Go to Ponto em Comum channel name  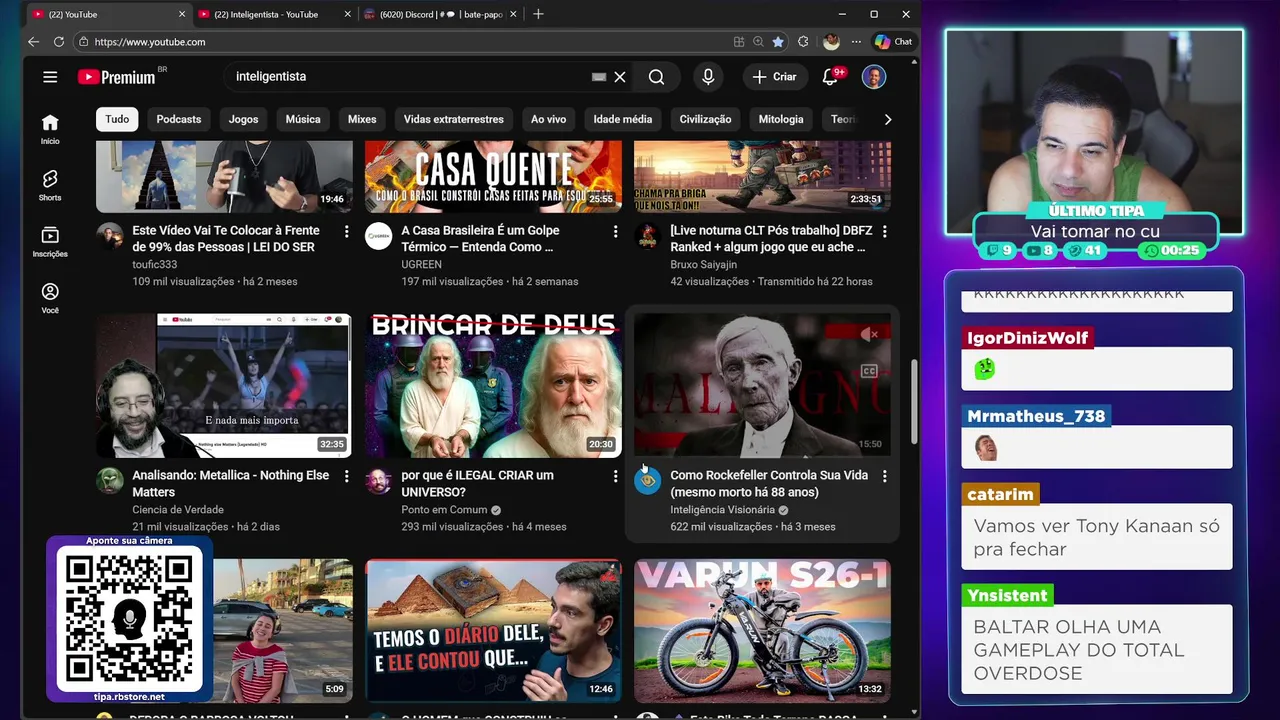[x=444, y=510]
